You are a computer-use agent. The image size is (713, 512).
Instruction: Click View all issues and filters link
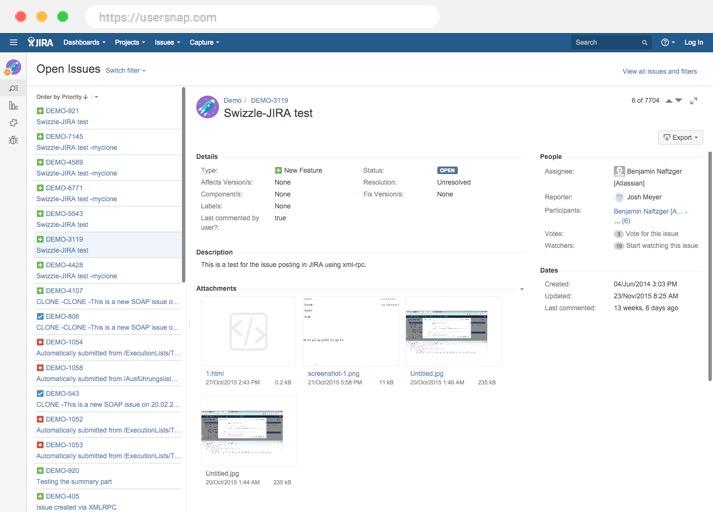(x=659, y=71)
